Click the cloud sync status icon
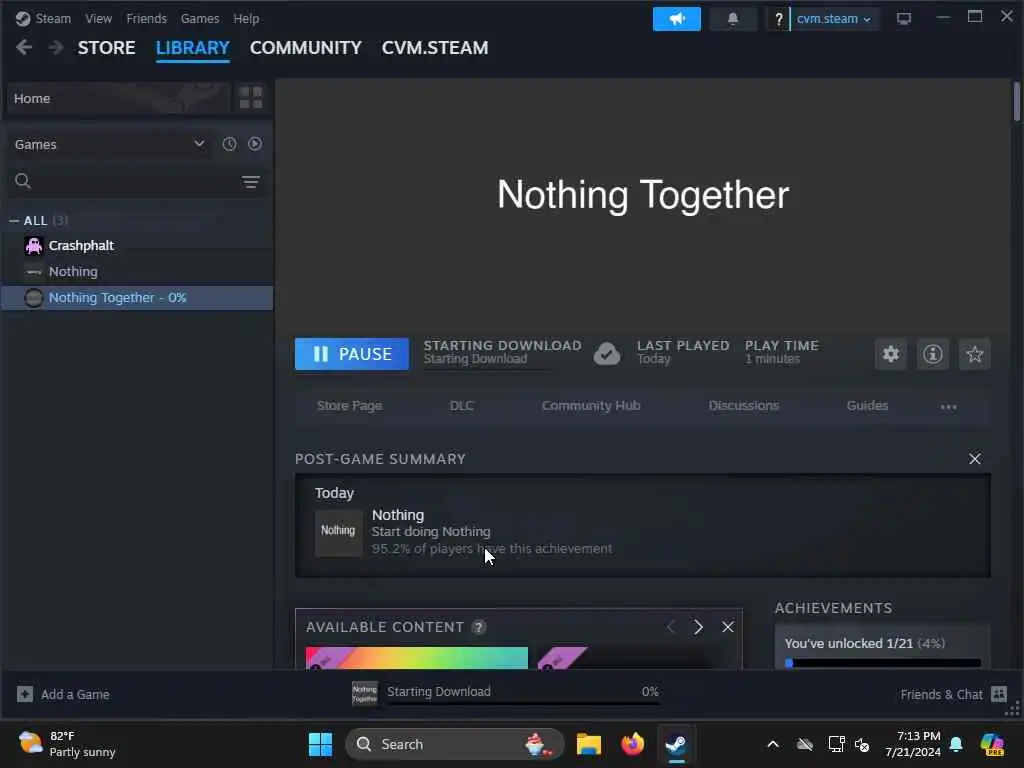This screenshot has width=1024, height=768. click(x=607, y=354)
